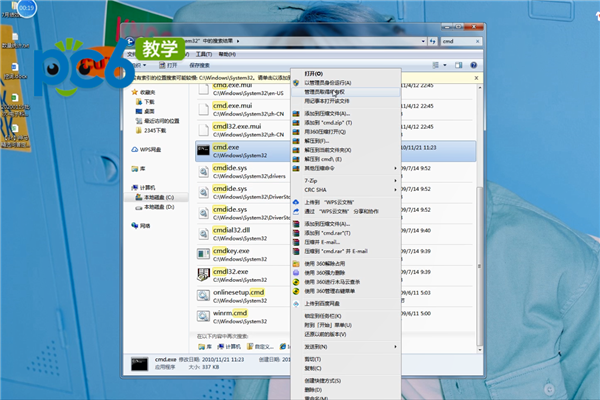The width and height of the screenshot is (600, 400).
Task: Expand the 其他压缩命令 submenu
Action: pyautogui.click(x=346, y=168)
